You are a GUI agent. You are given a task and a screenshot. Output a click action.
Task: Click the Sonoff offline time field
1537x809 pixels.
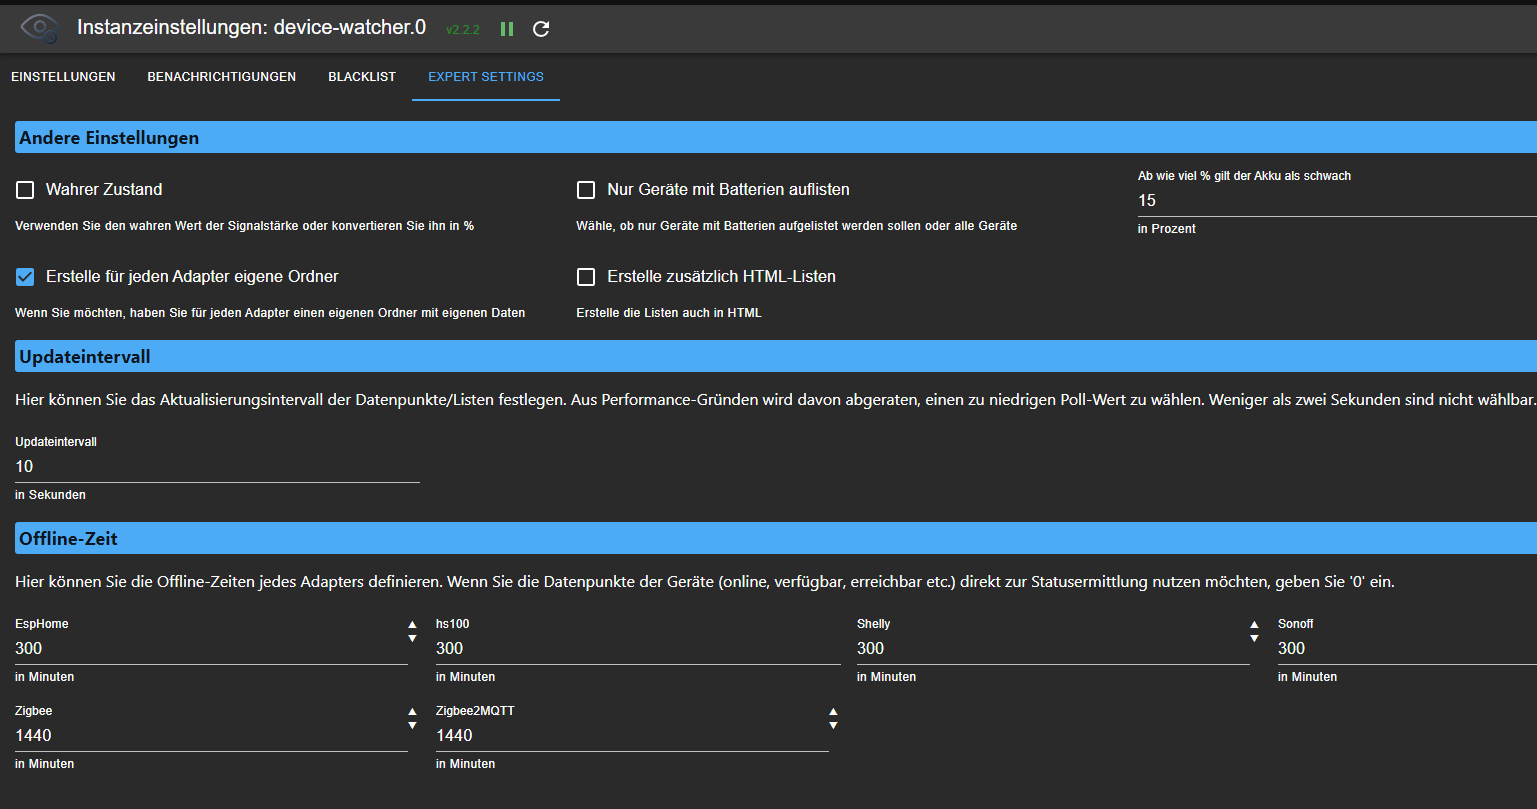coord(1407,648)
